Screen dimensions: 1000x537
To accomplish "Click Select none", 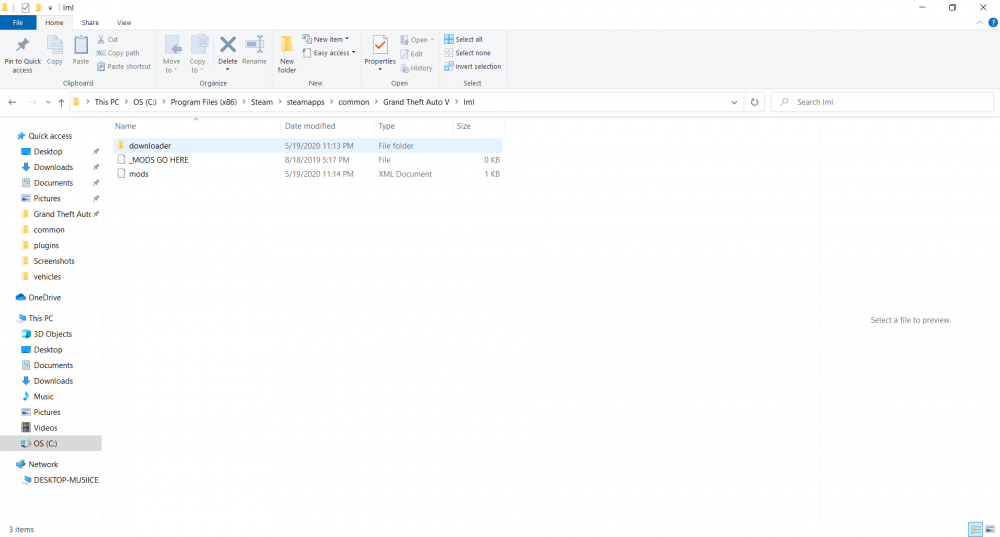I will (467, 53).
